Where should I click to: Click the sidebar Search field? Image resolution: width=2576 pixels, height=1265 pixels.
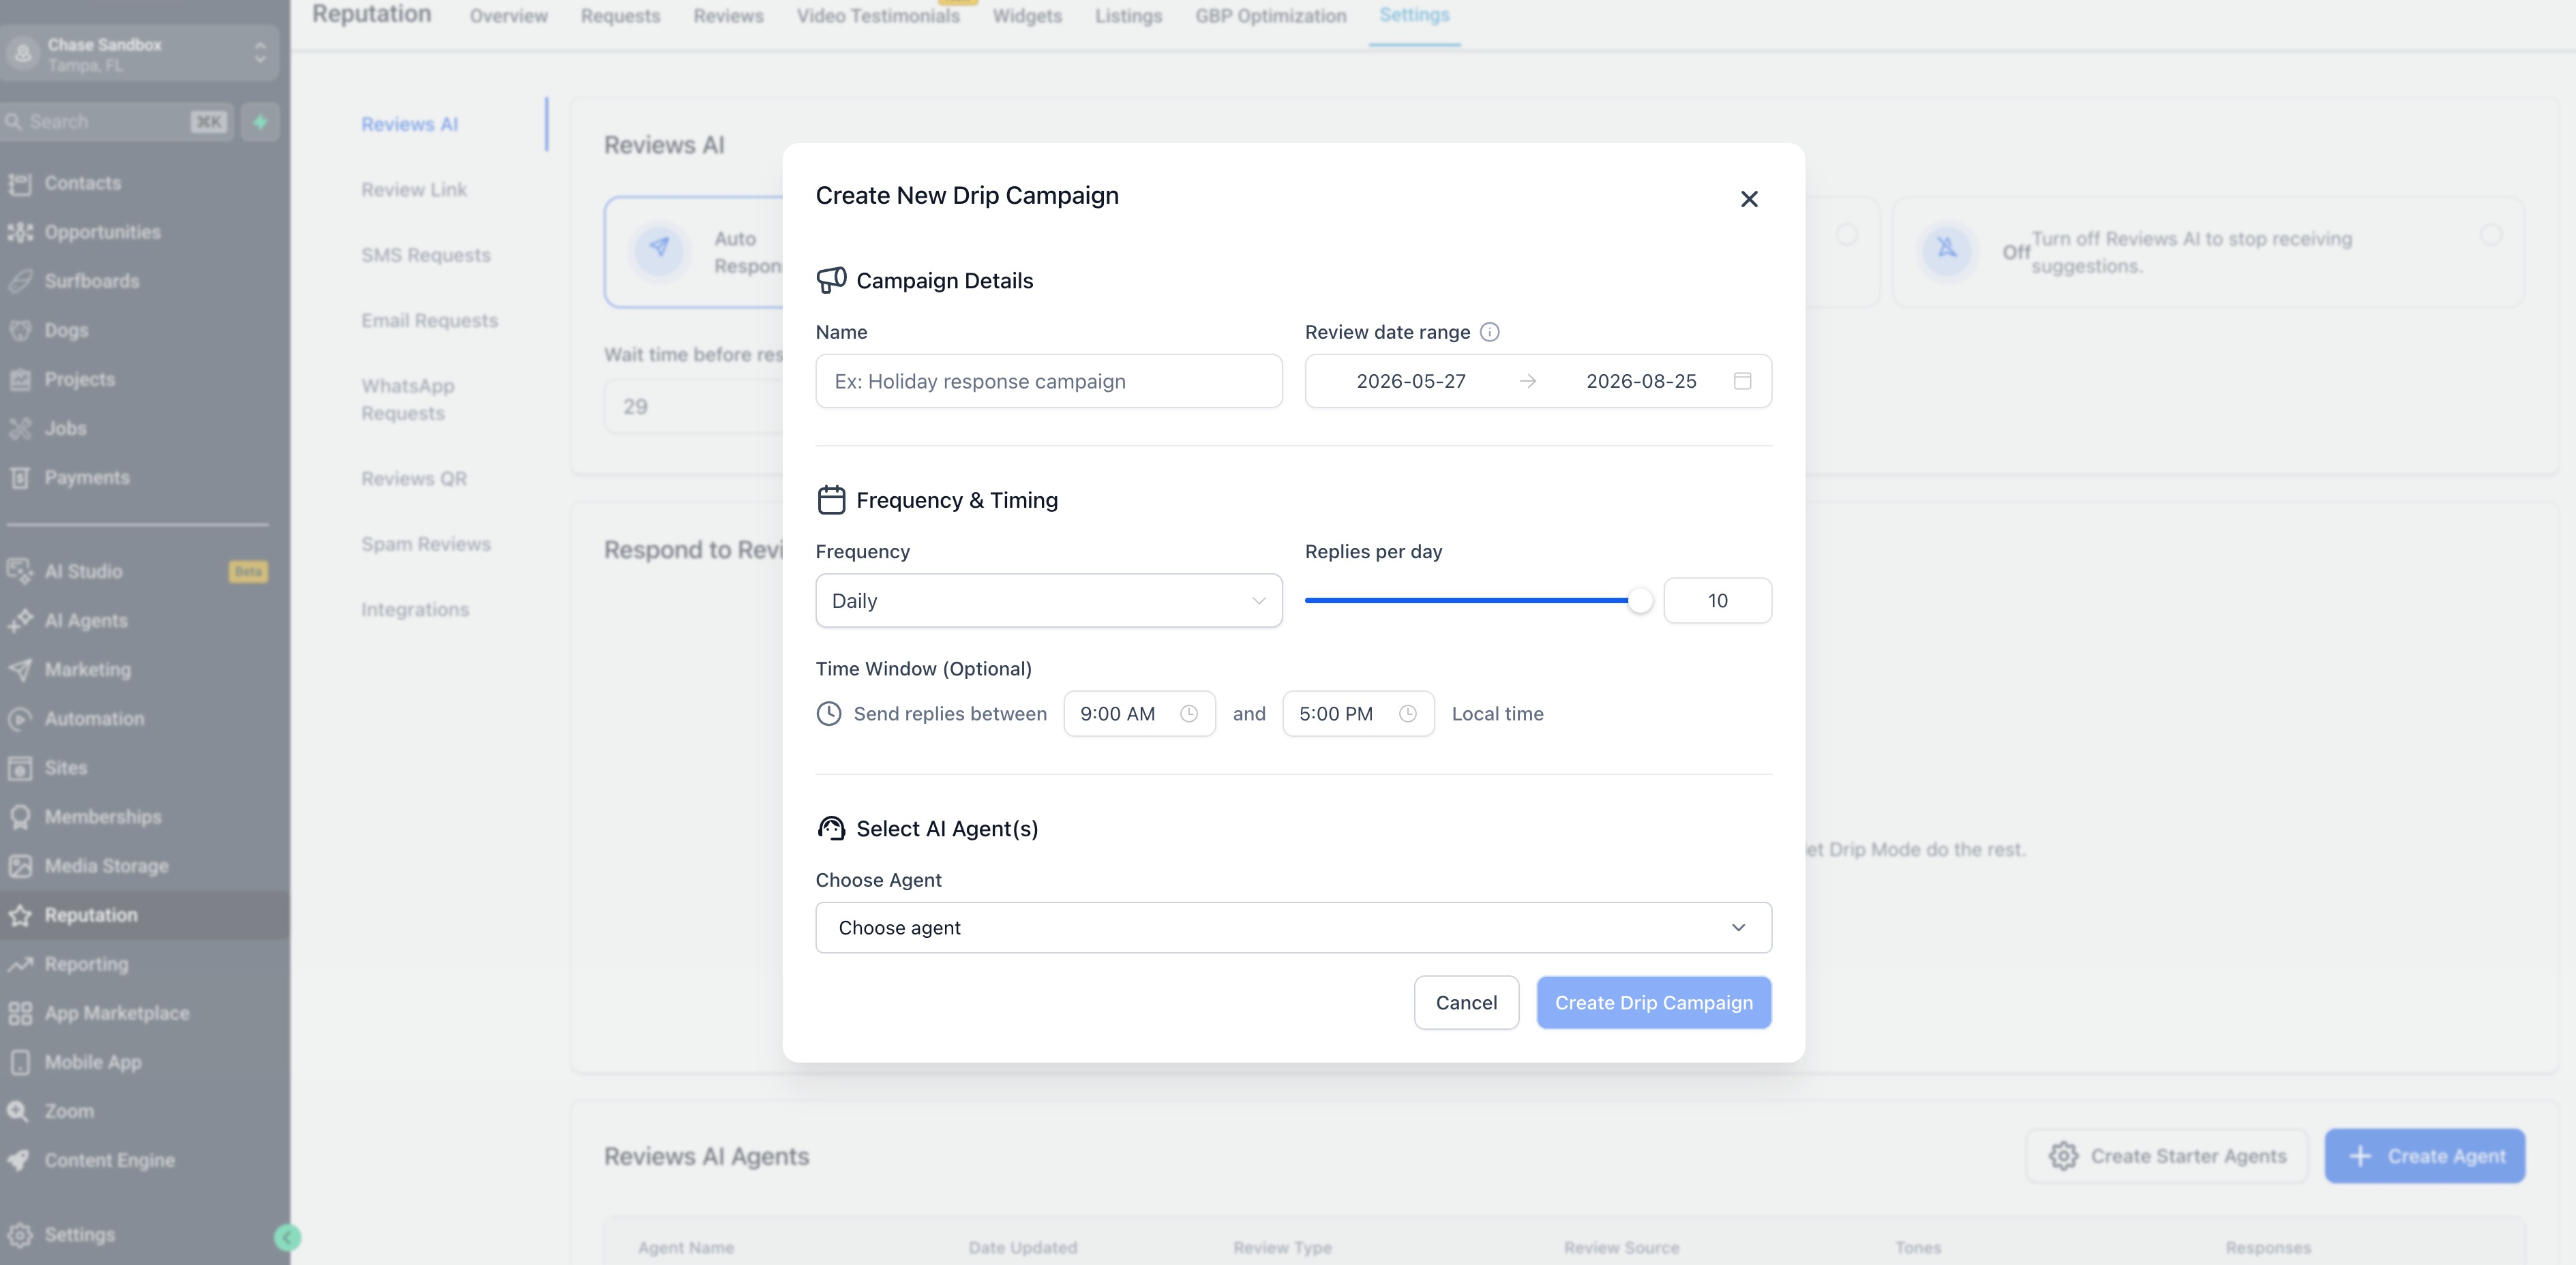pos(117,122)
